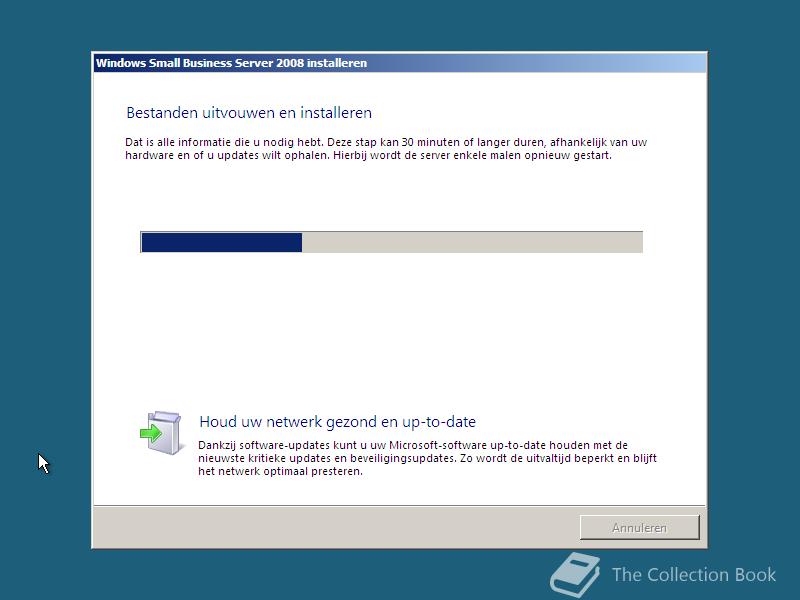Select the heading 'Bestanden uitvouwen en installeren'
Image resolution: width=800 pixels, height=600 pixels.
[x=249, y=113]
